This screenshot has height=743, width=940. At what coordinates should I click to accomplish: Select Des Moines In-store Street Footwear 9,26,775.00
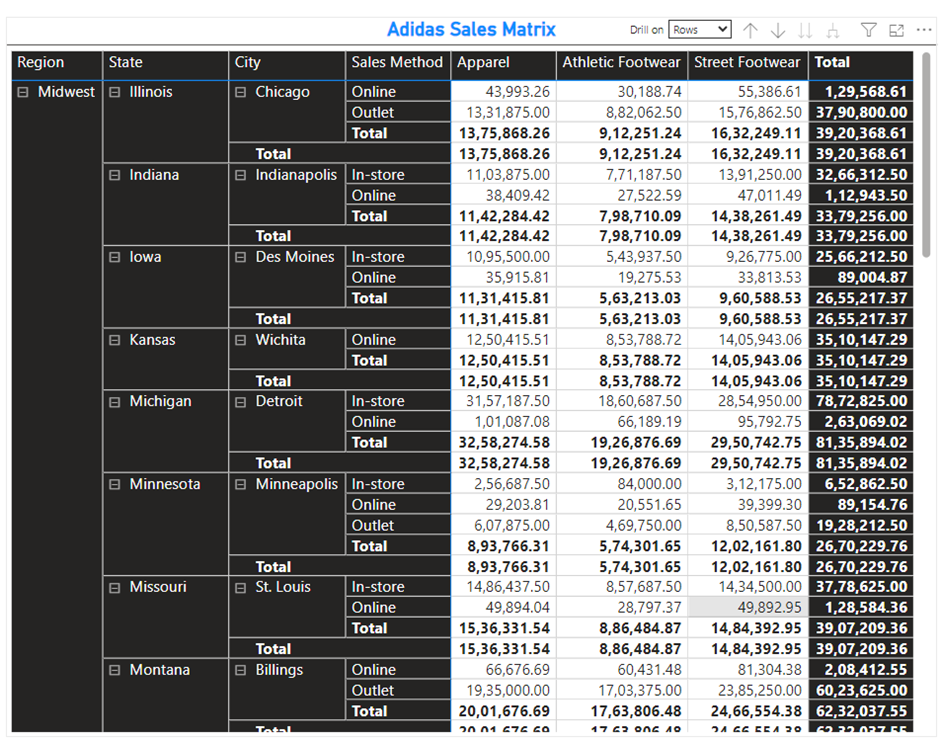pyautogui.click(x=748, y=257)
